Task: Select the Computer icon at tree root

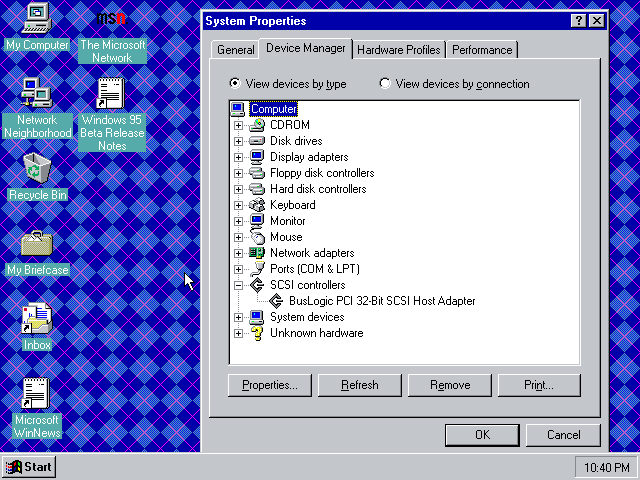Action: point(238,109)
